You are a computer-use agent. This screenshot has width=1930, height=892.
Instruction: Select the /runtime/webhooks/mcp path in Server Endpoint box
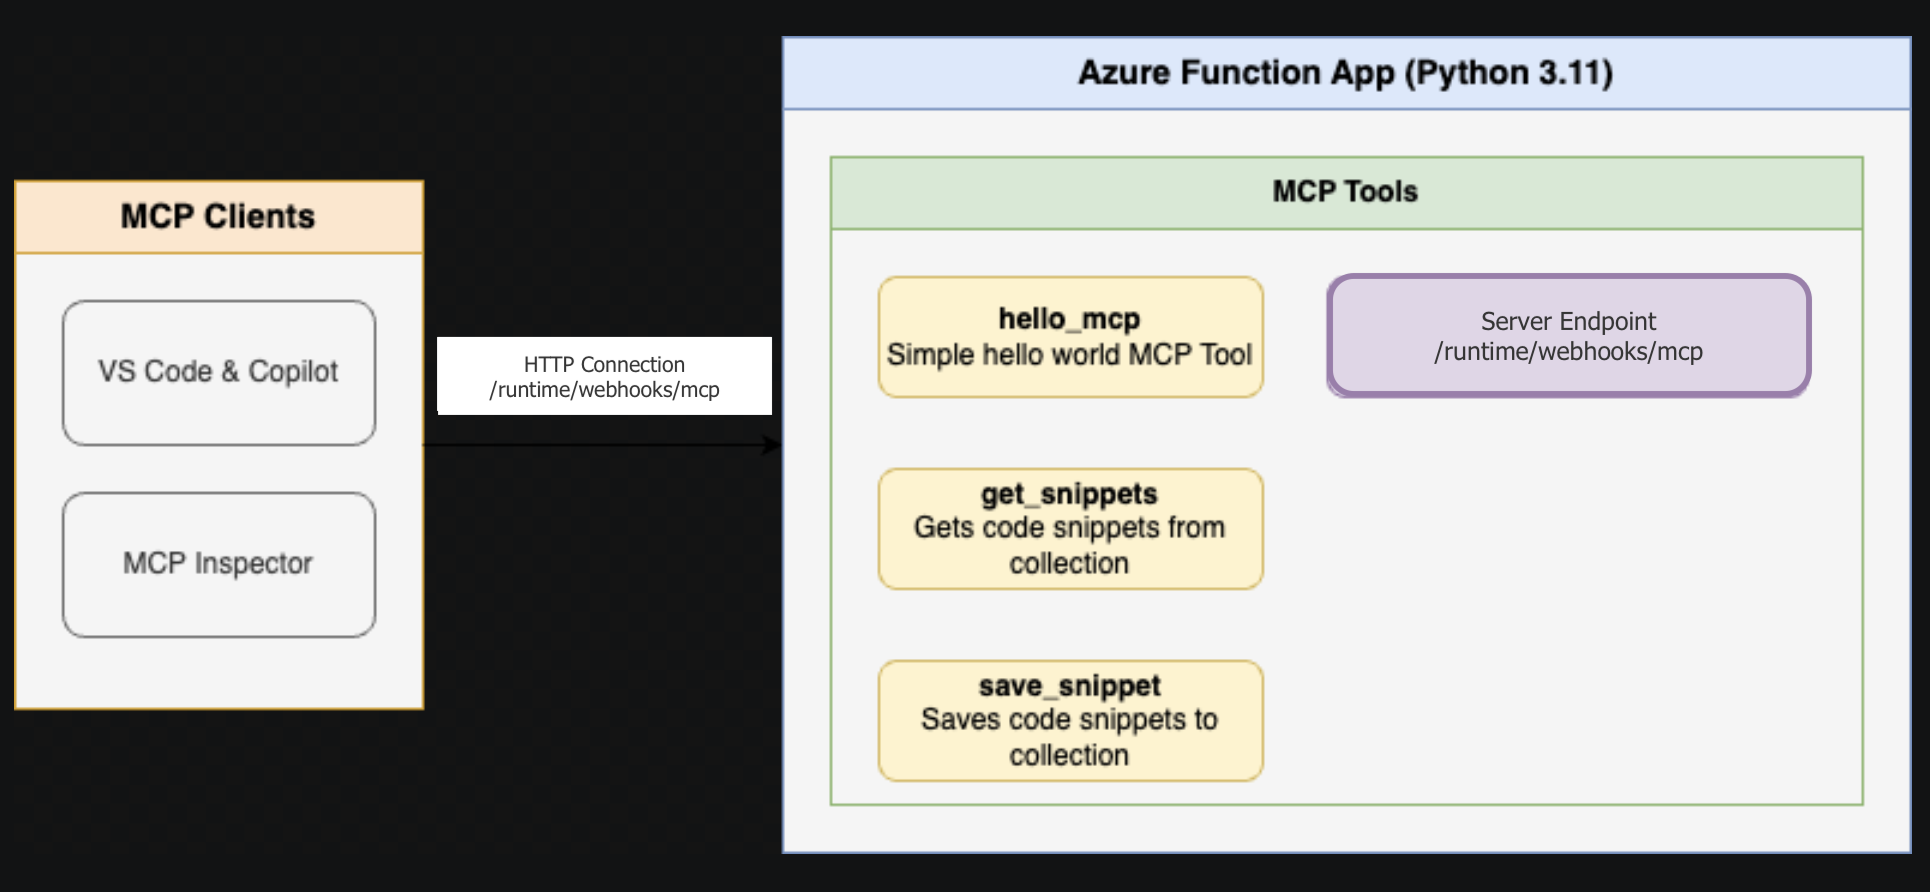(1568, 352)
